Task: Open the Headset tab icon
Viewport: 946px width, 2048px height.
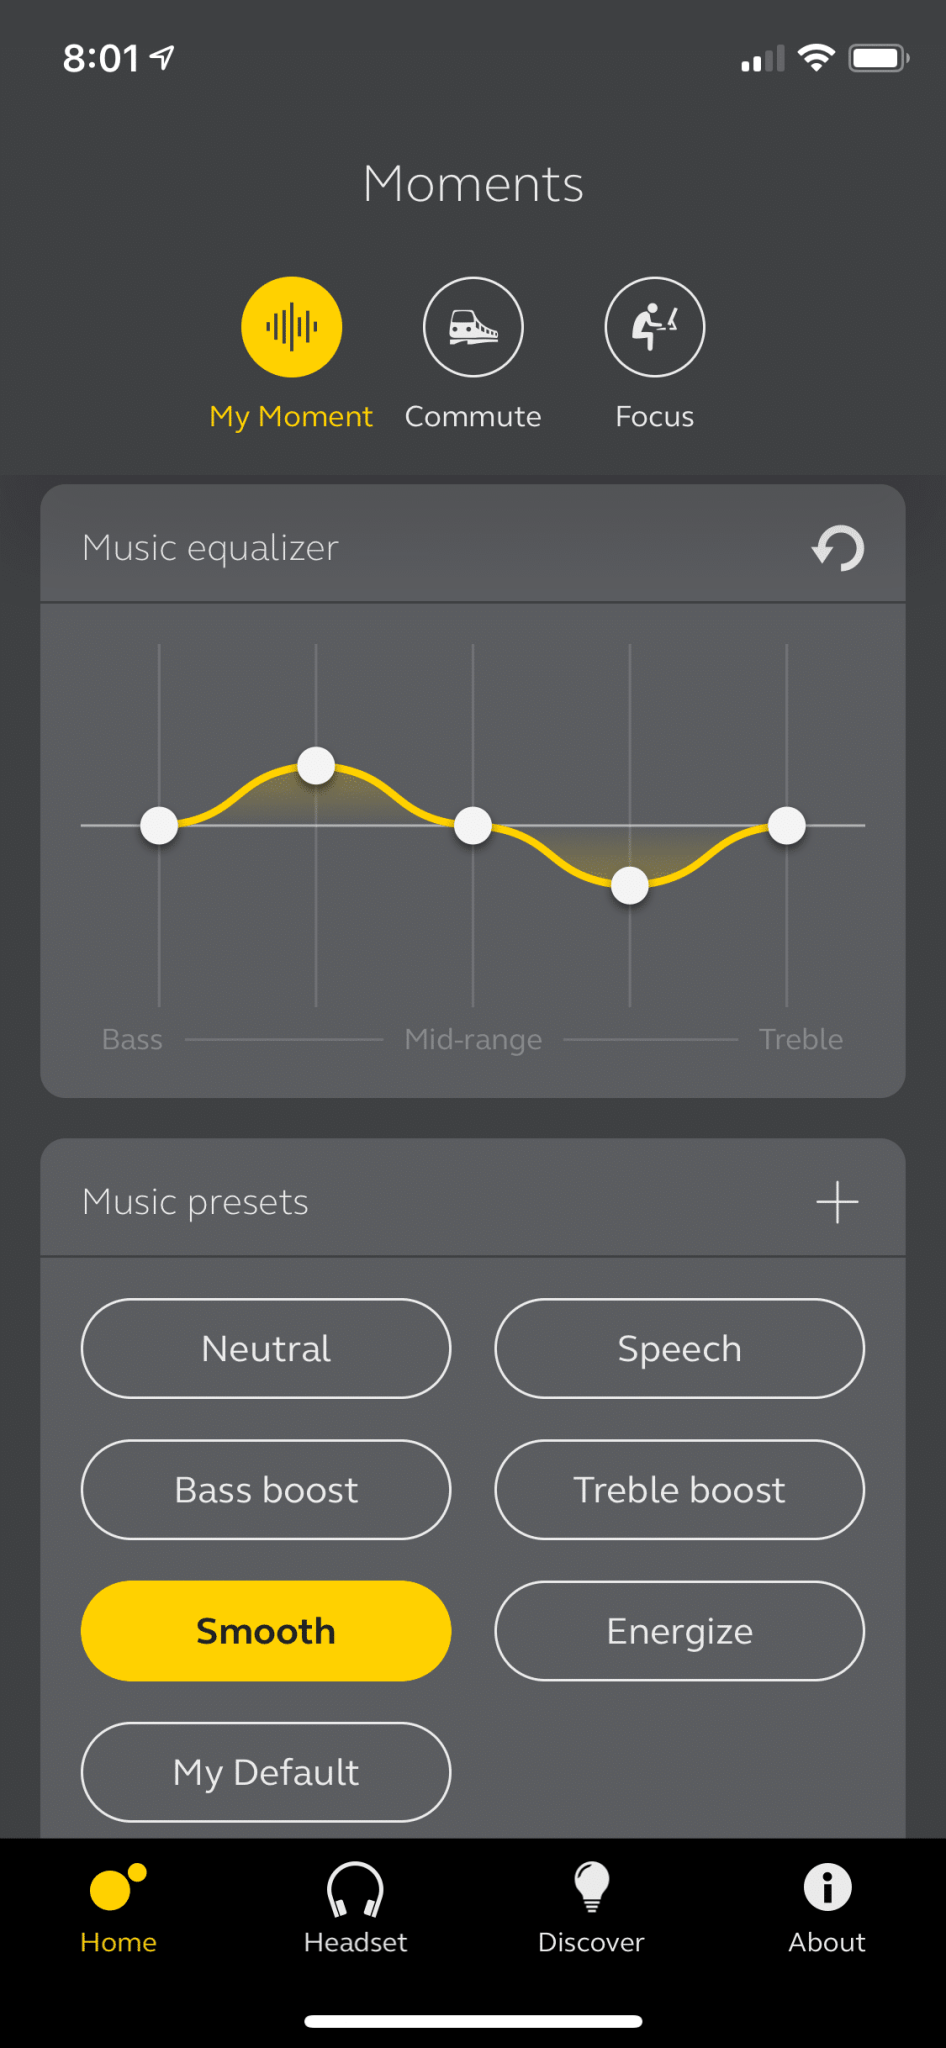Action: 355,1888
